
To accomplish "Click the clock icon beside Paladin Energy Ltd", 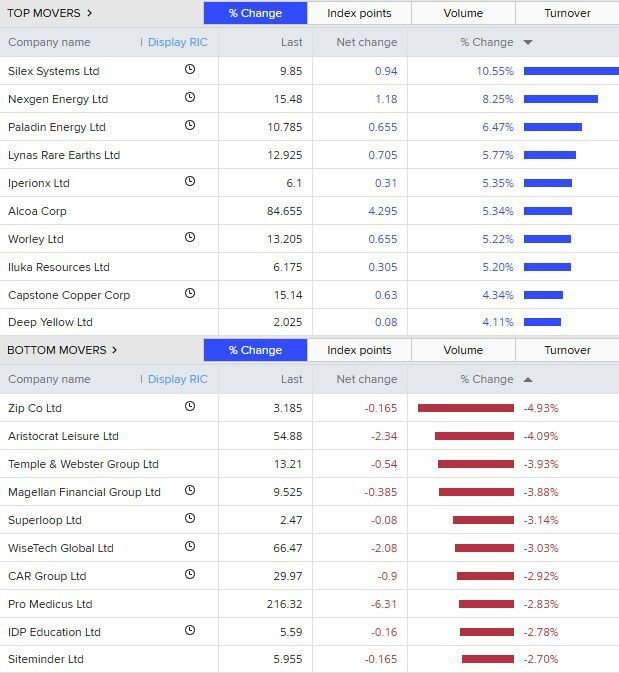I will [x=190, y=126].
